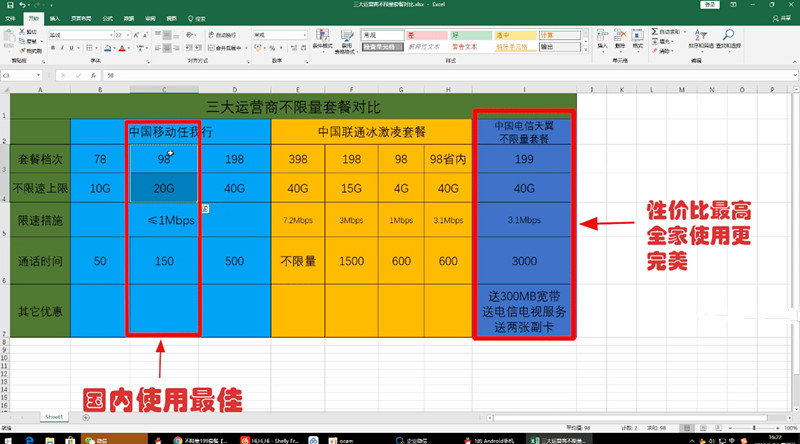
Task: Switch to the 插入 (Insert) ribbon tab
Action: point(55,19)
